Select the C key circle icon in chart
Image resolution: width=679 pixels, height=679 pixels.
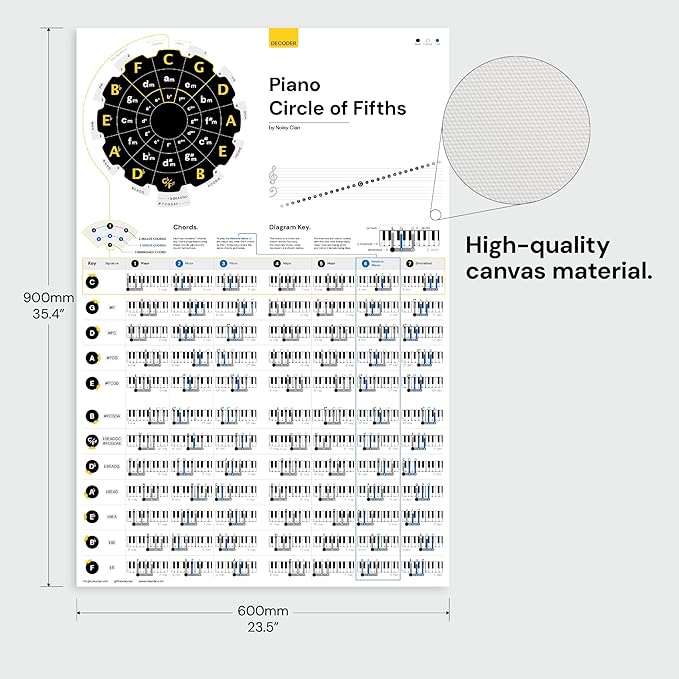(92, 283)
